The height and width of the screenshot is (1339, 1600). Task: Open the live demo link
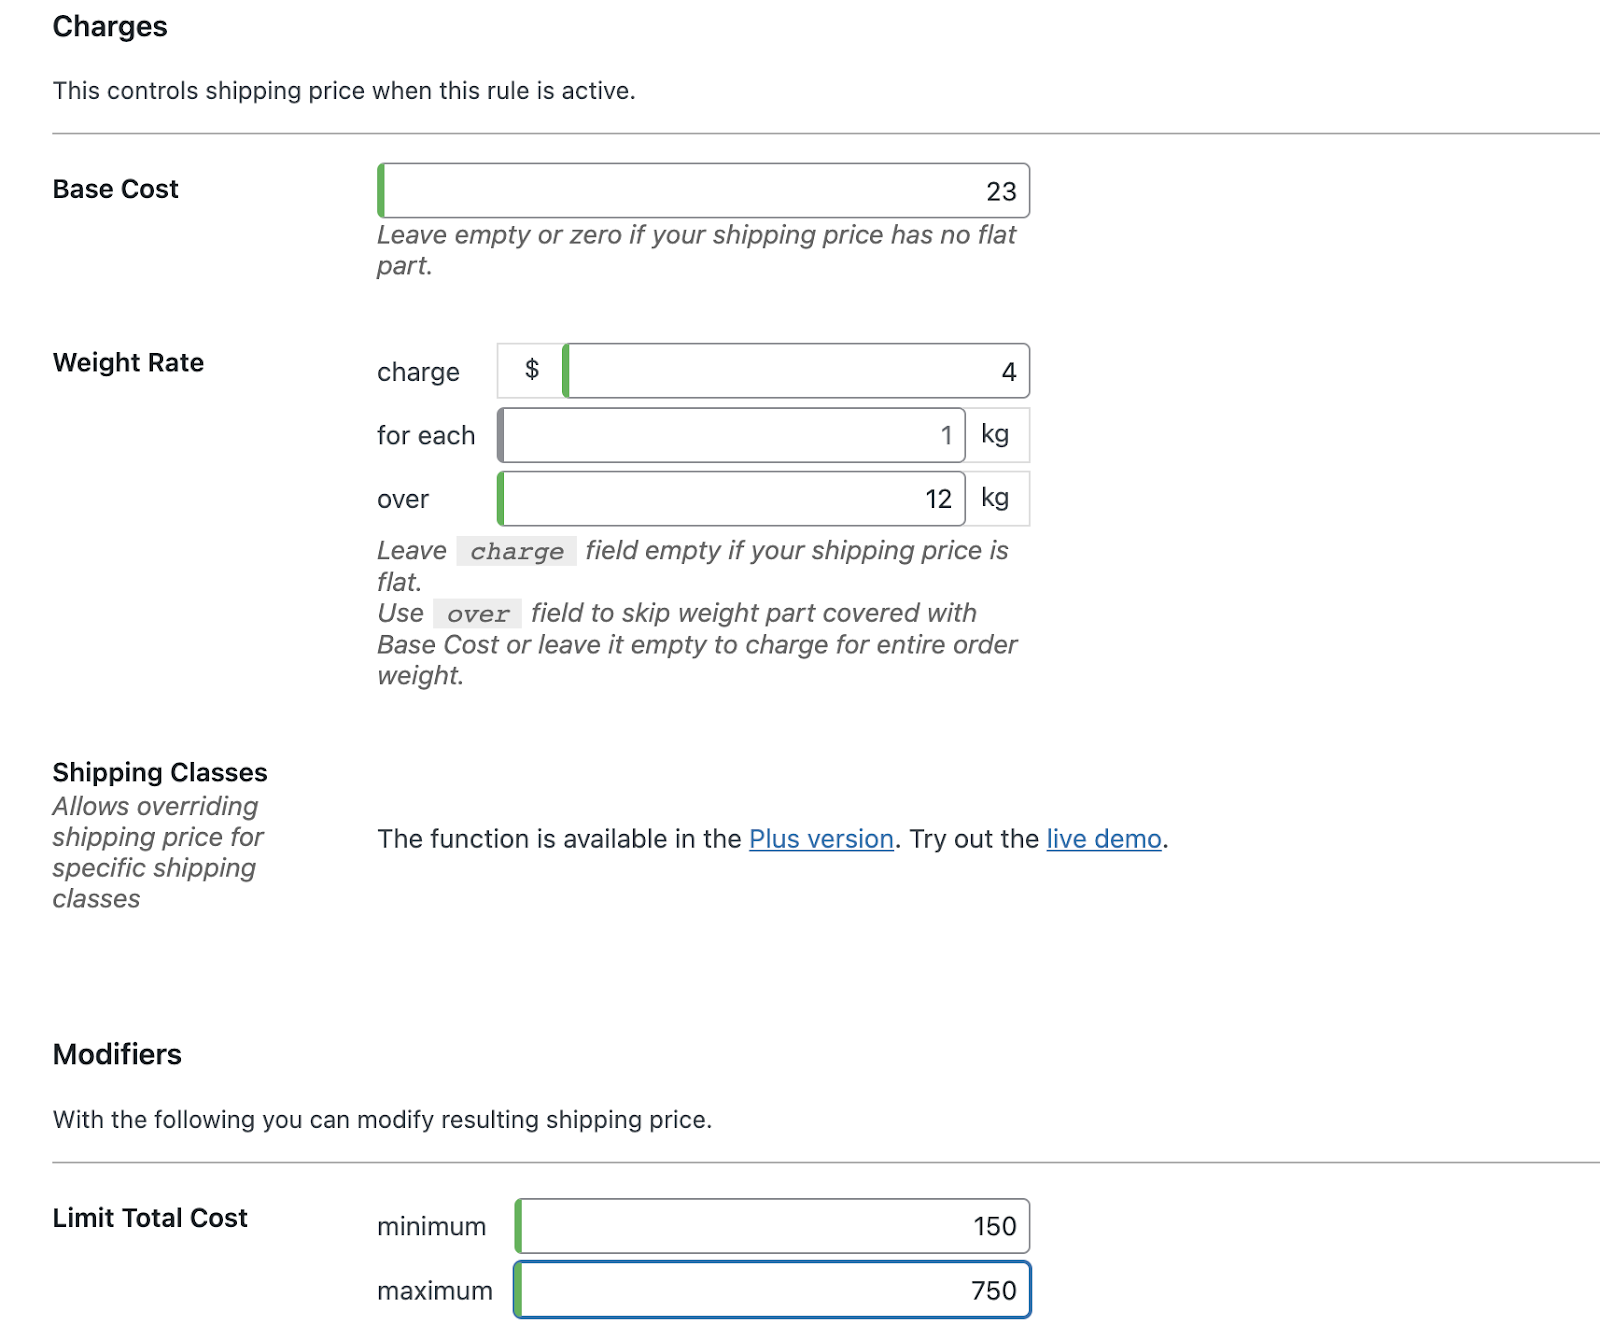(x=1104, y=838)
